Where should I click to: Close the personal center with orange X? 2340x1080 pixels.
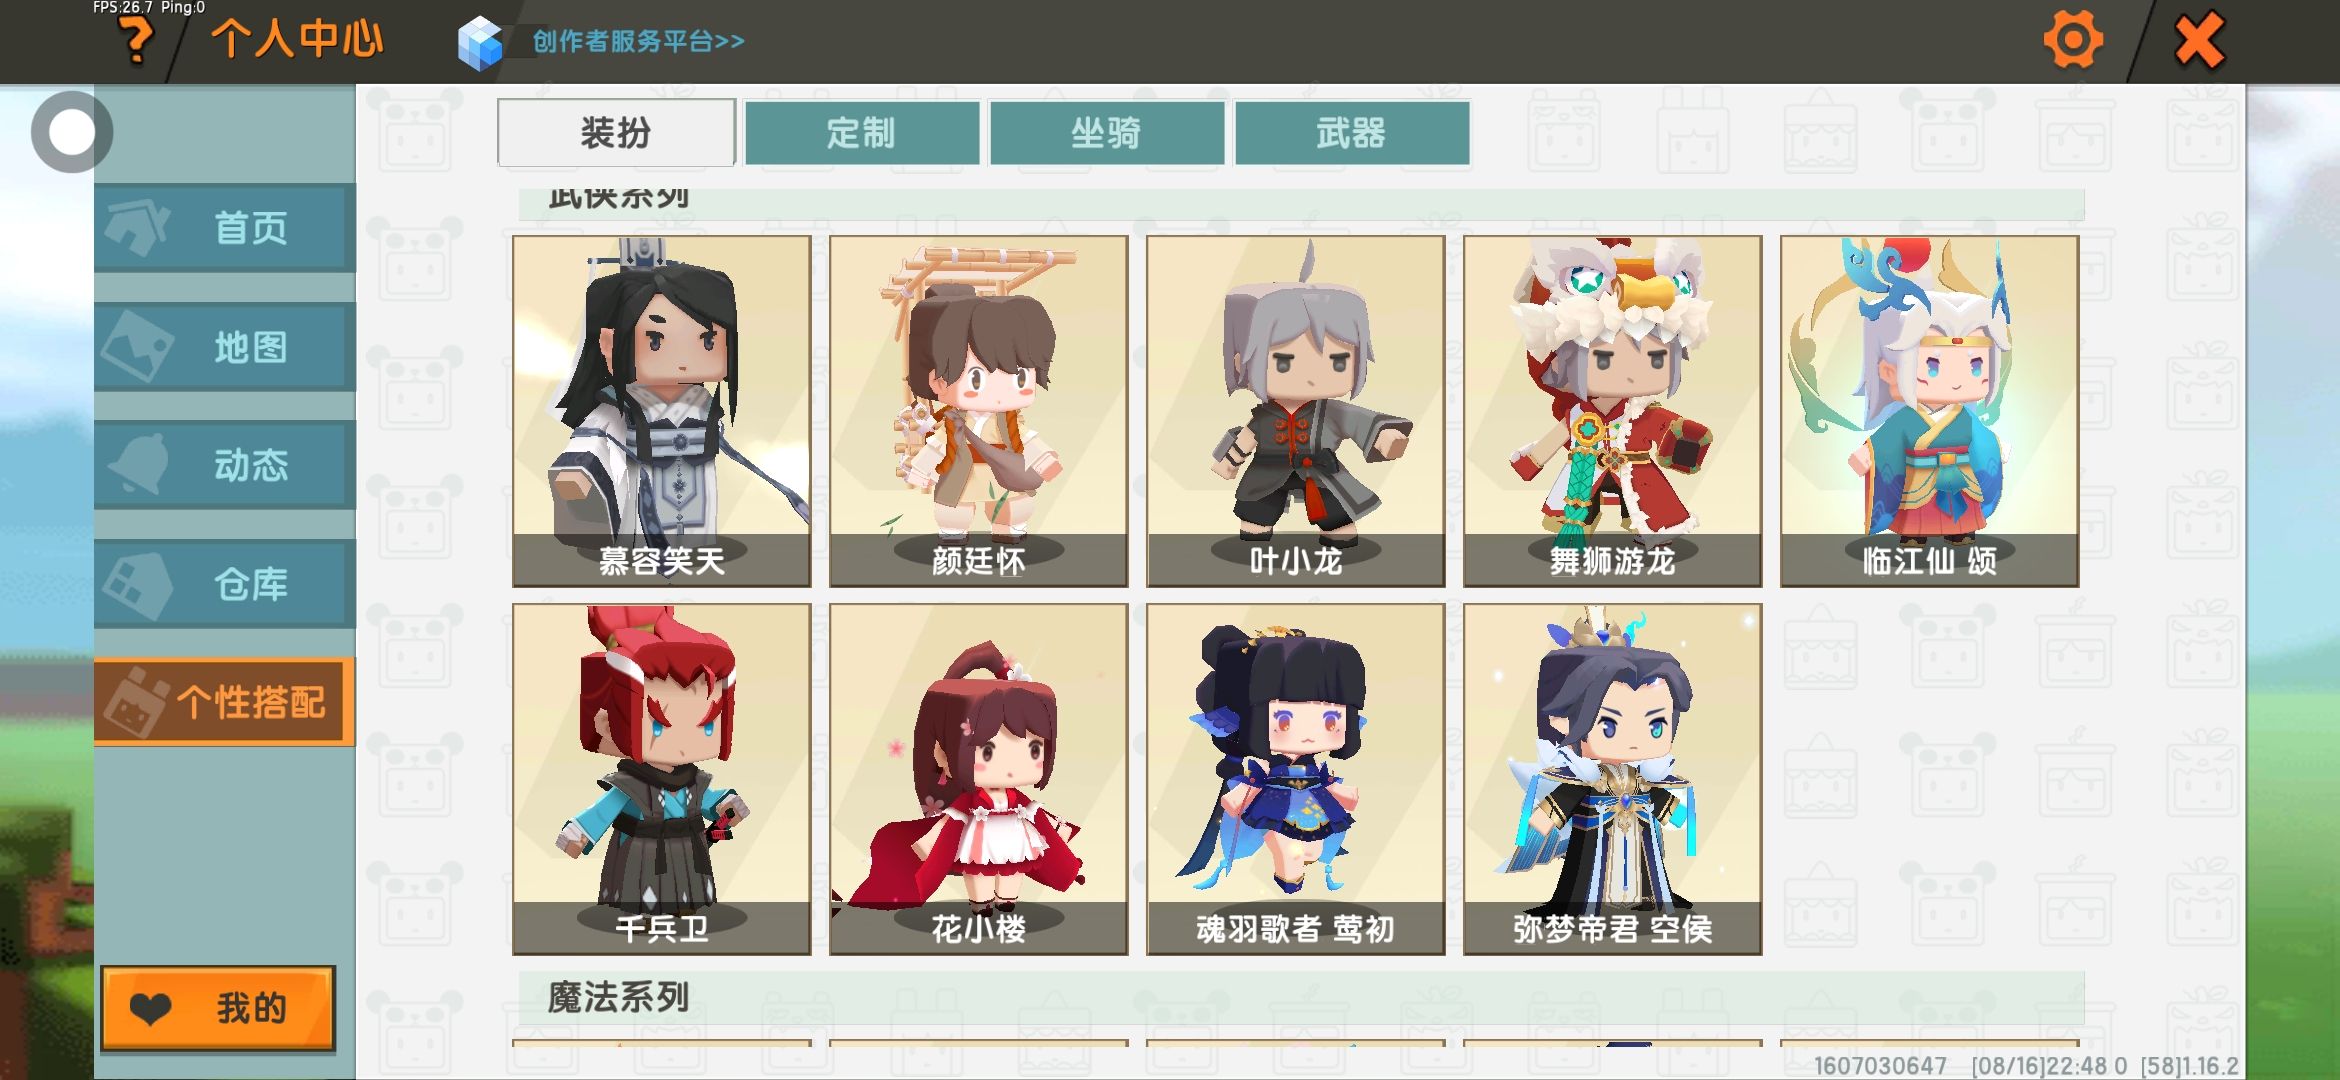tap(2199, 40)
